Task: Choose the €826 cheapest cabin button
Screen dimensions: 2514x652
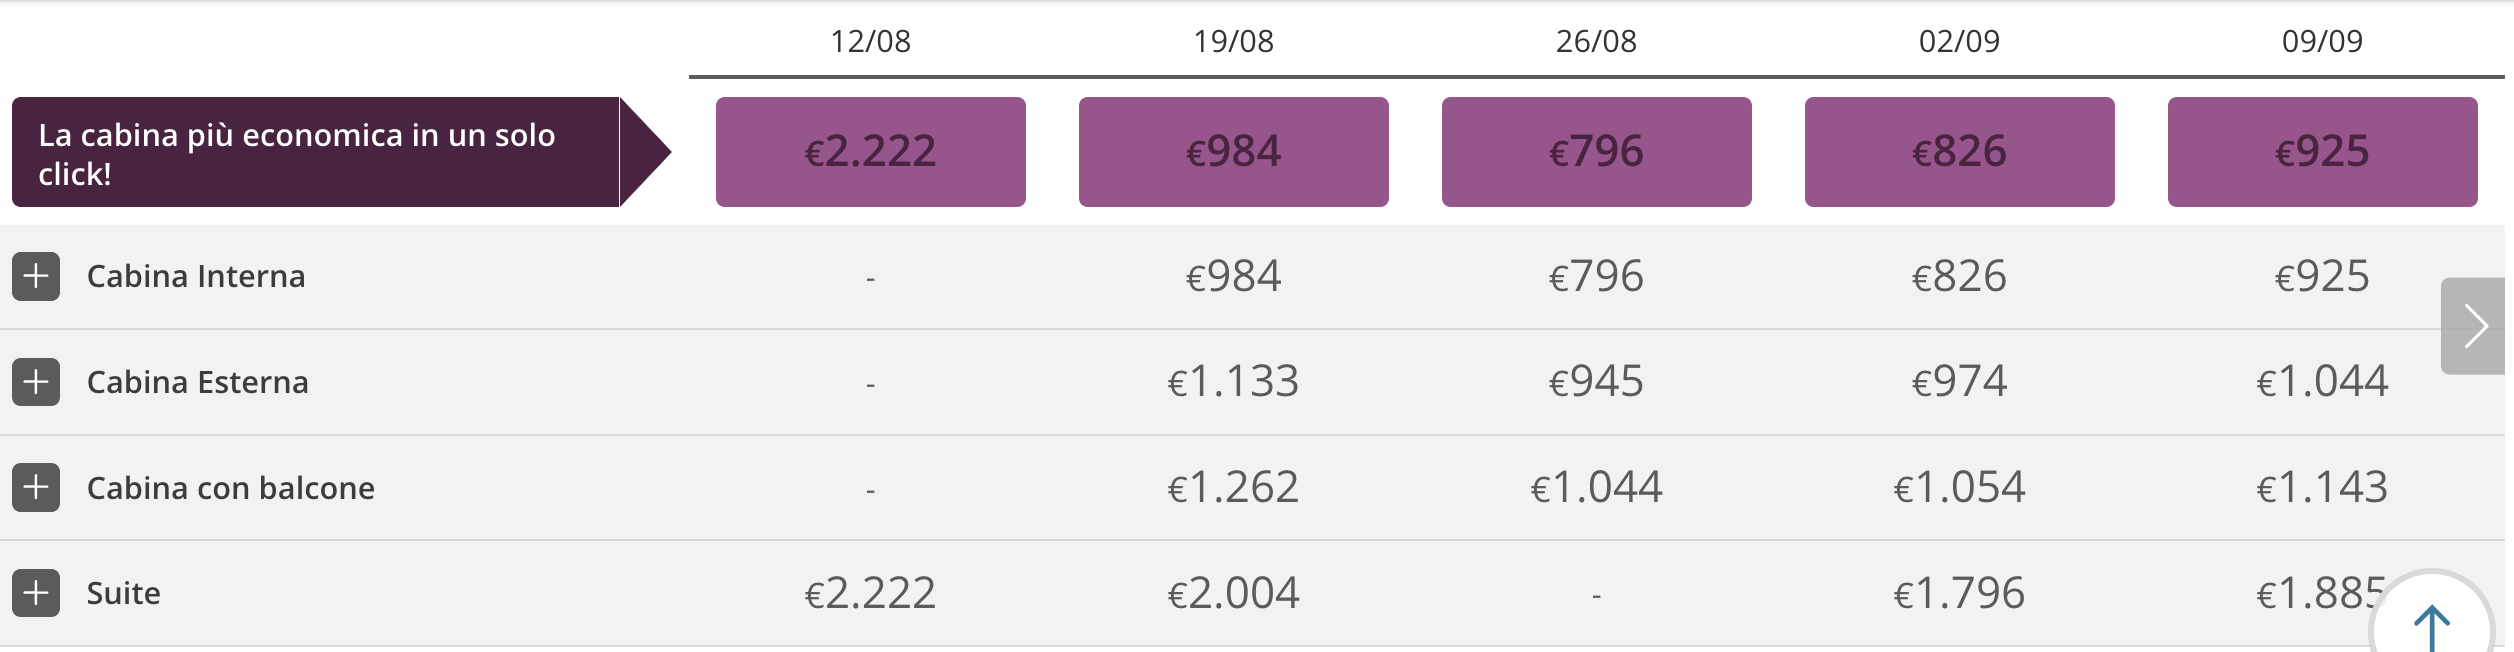Action: pos(1960,152)
